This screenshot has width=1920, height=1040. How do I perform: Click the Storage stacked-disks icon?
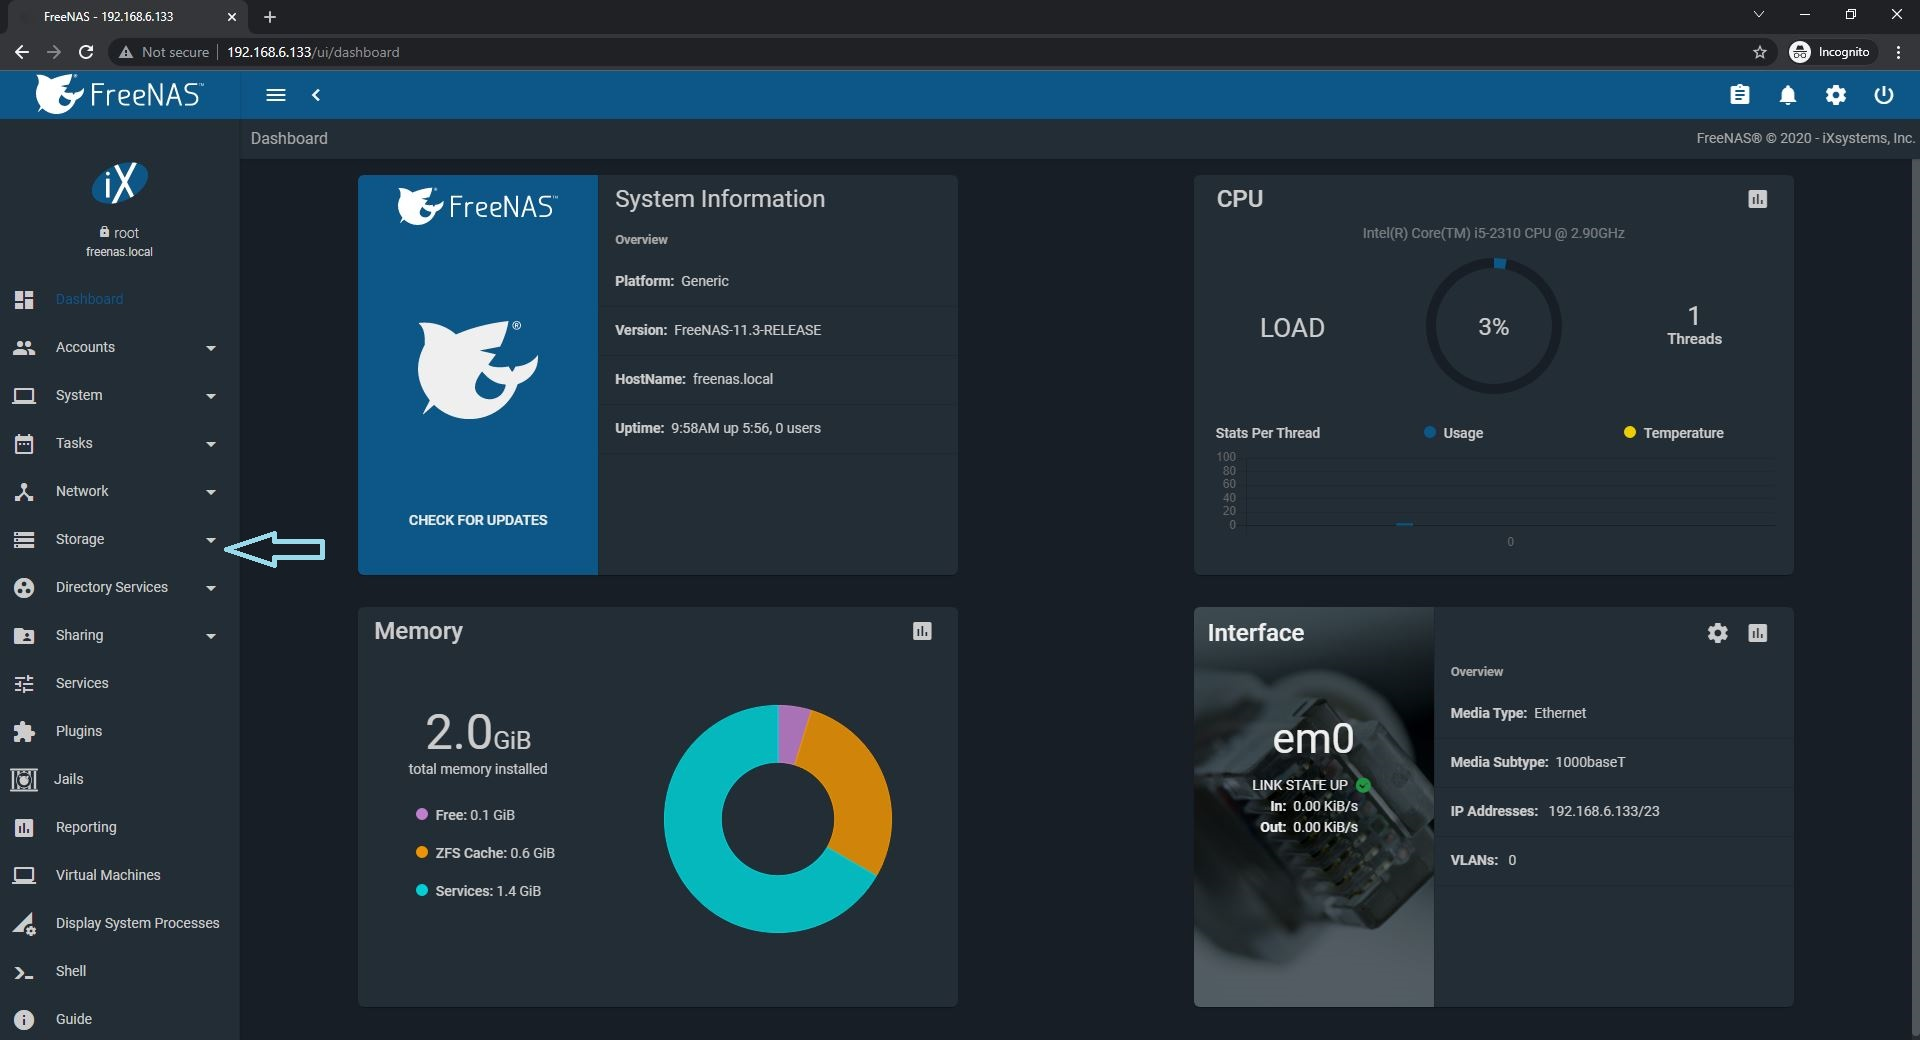[x=24, y=539]
